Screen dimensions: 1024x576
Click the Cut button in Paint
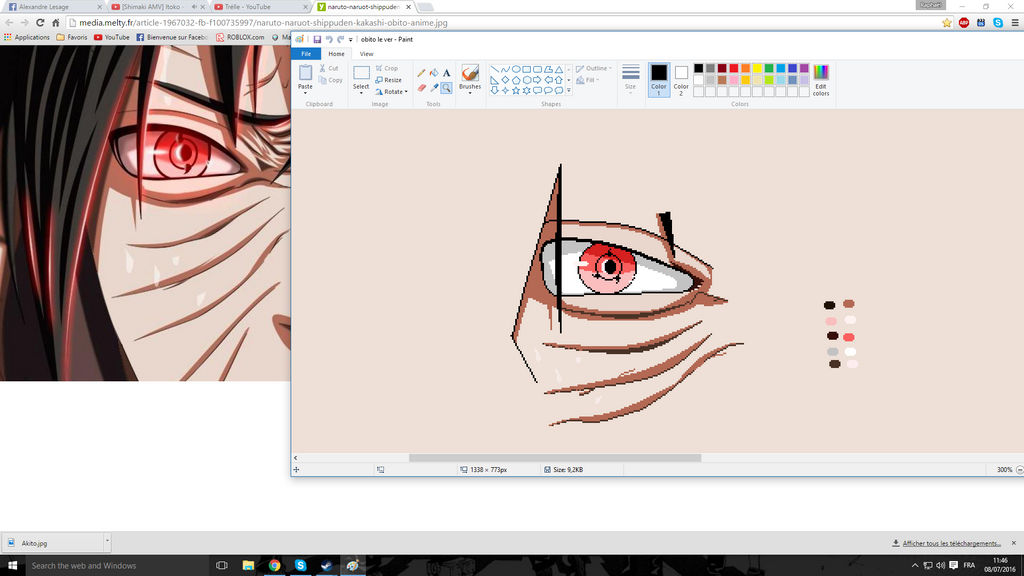pyautogui.click(x=329, y=68)
